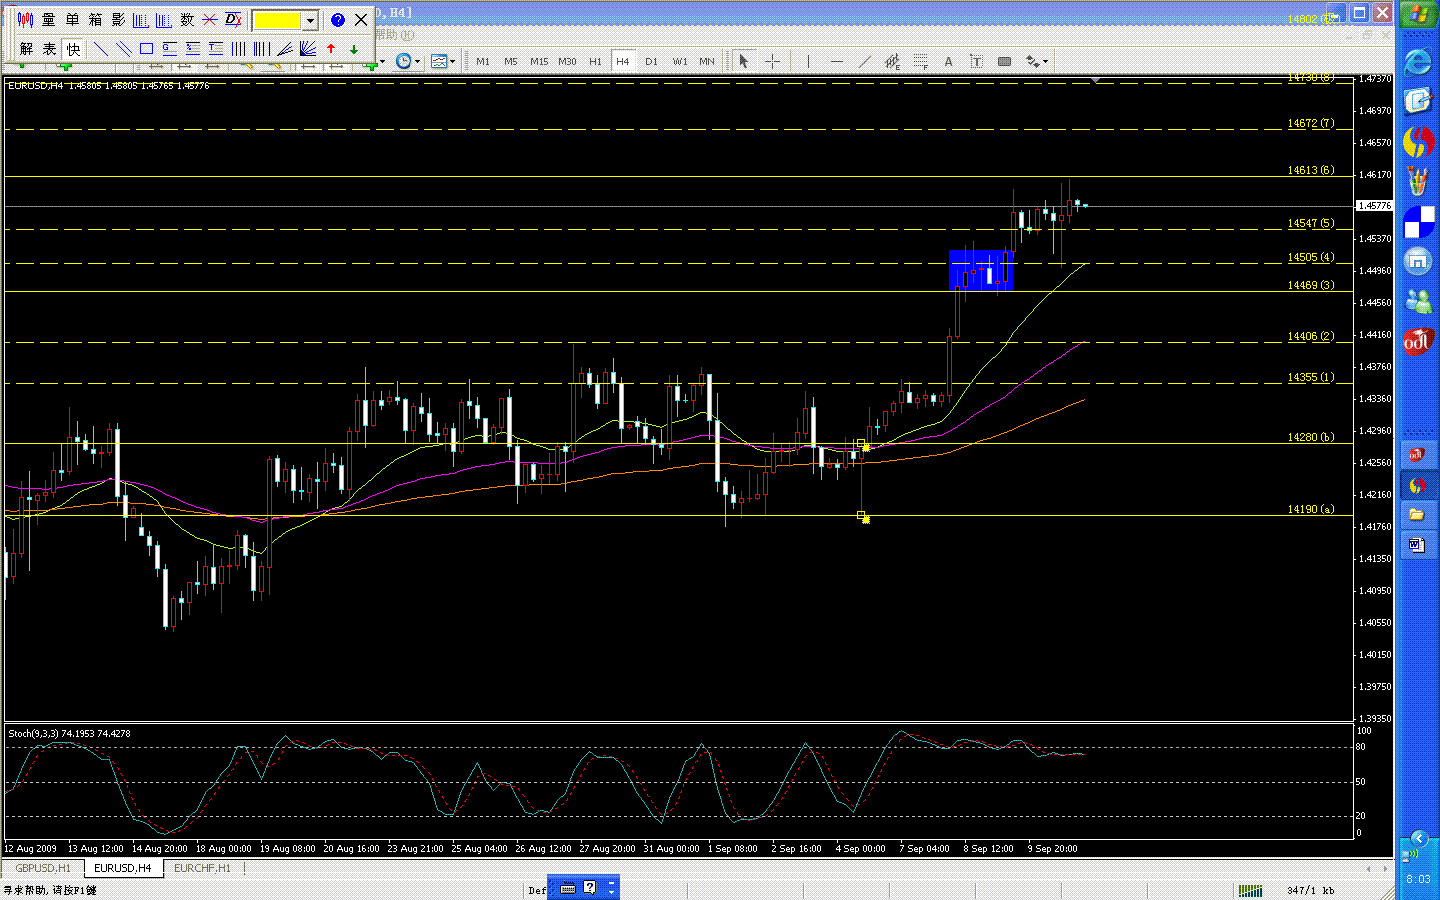Select the H4 timeframe button

(623, 61)
